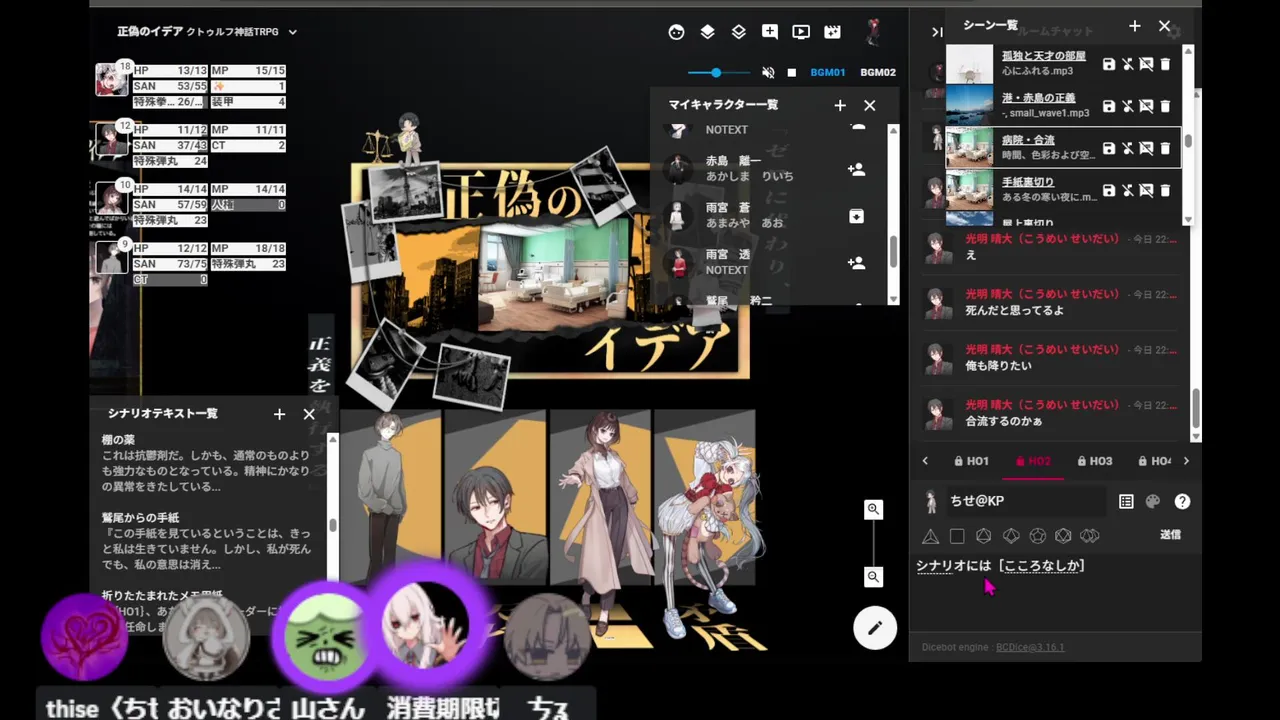This screenshot has height=720, width=1280.
Task: Add a new entry in シナリオテキスト一覧
Action: pyautogui.click(x=279, y=414)
